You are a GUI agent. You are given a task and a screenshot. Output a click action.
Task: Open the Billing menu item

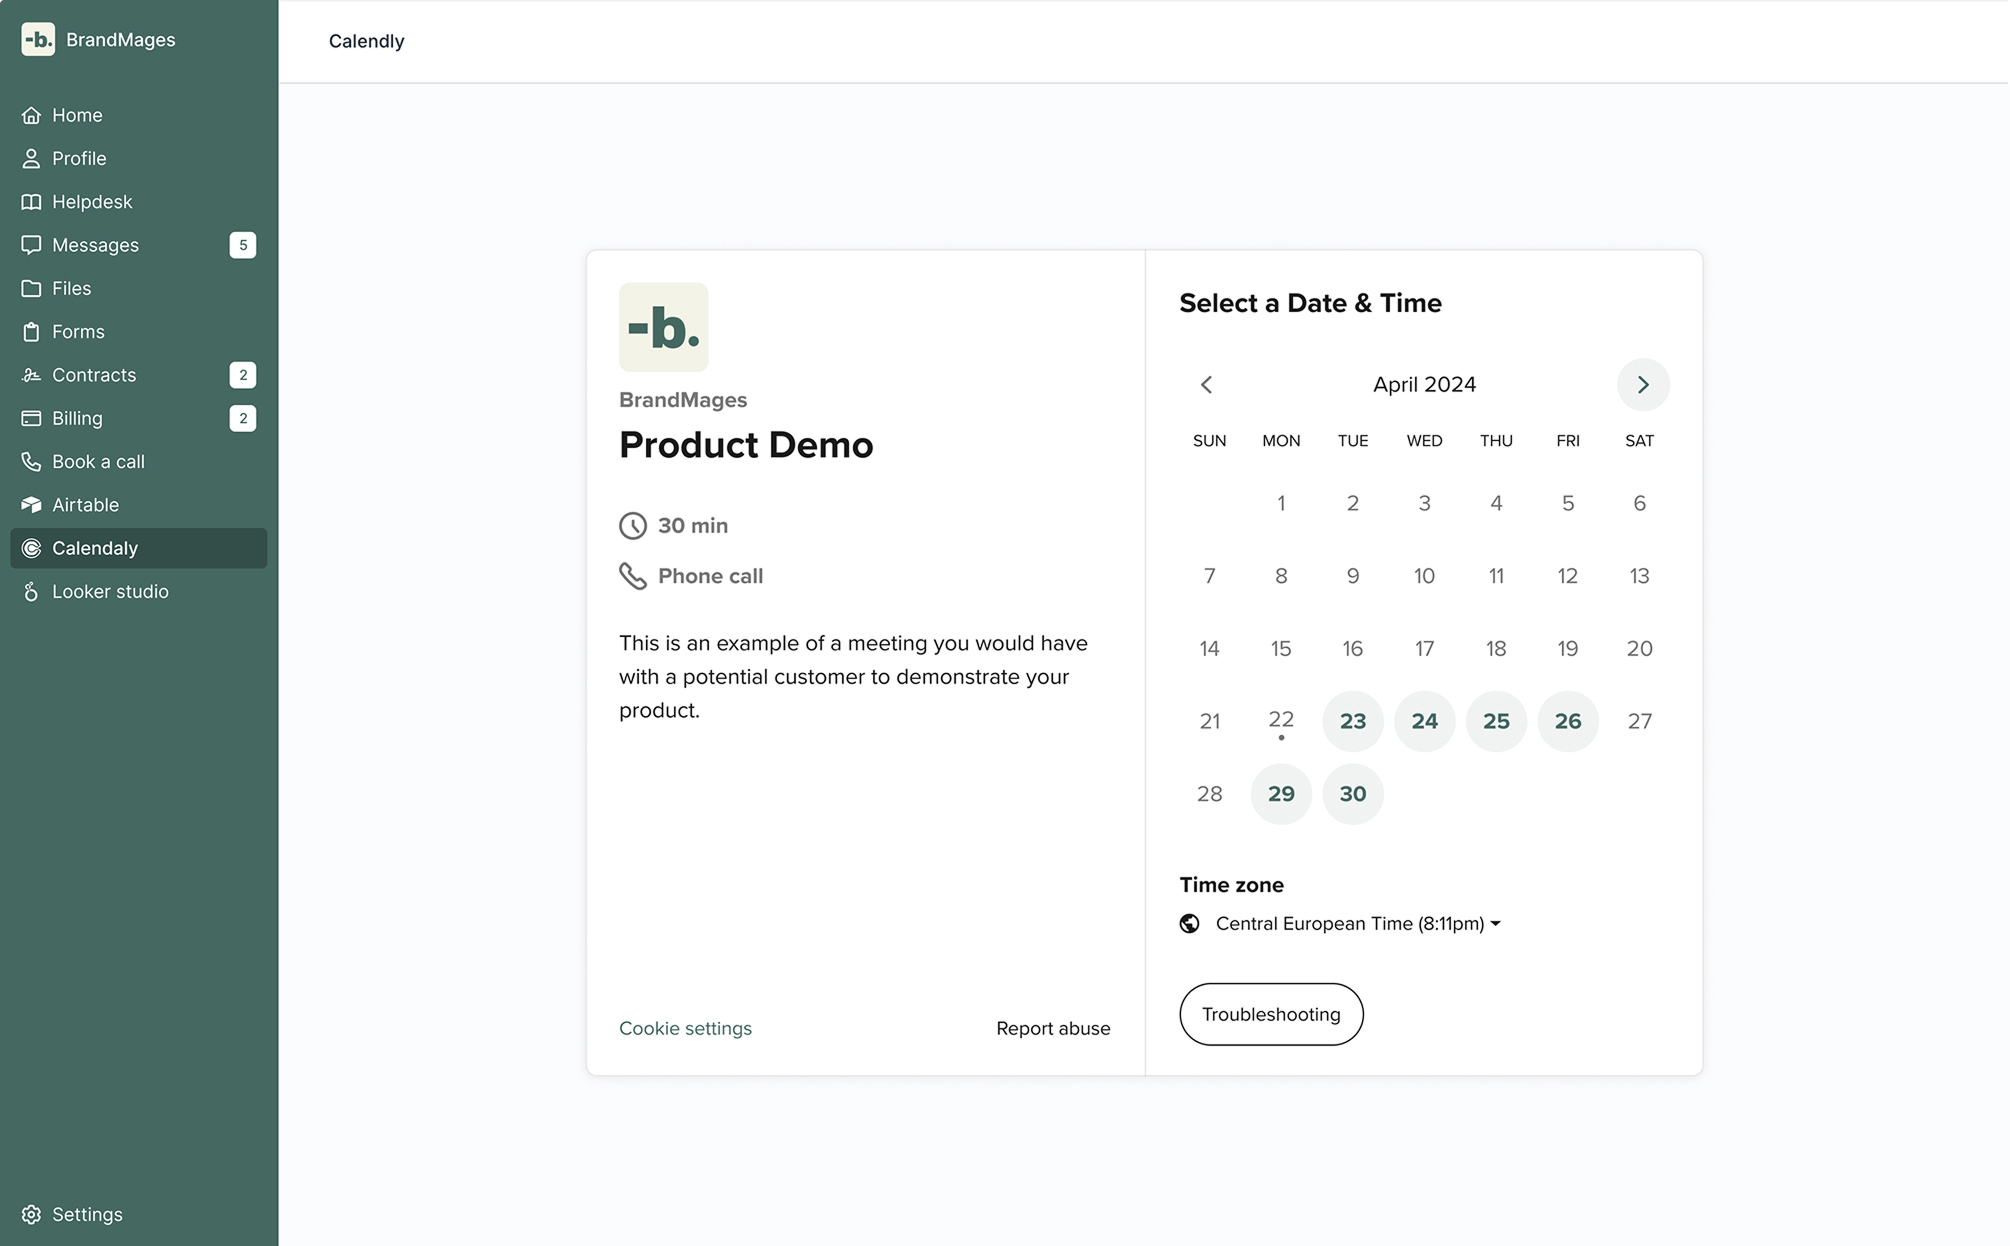click(x=138, y=418)
